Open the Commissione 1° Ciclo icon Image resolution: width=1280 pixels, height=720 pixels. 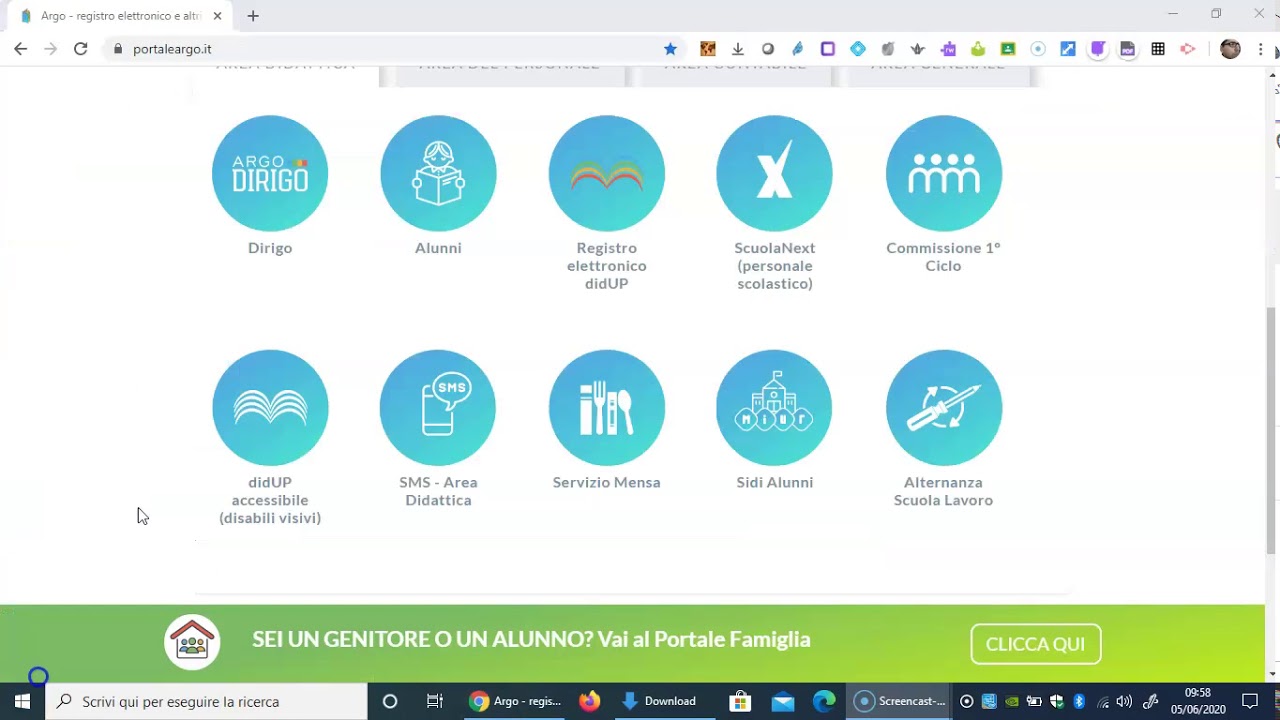[944, 173]
